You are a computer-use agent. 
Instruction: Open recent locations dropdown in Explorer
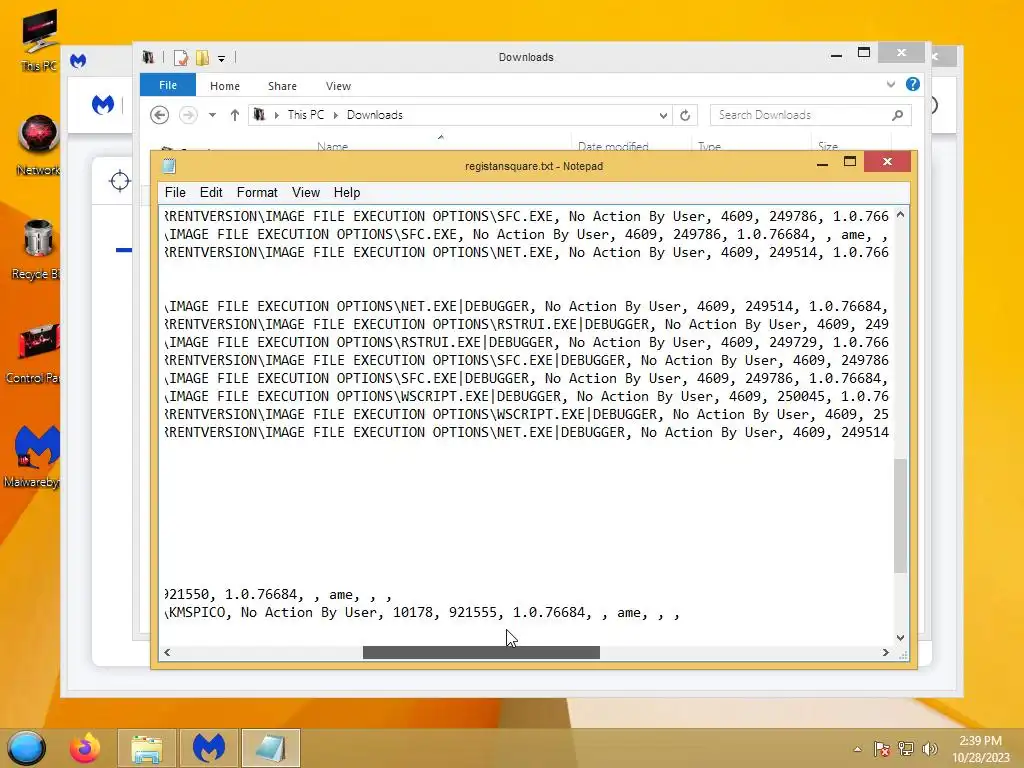212,115
